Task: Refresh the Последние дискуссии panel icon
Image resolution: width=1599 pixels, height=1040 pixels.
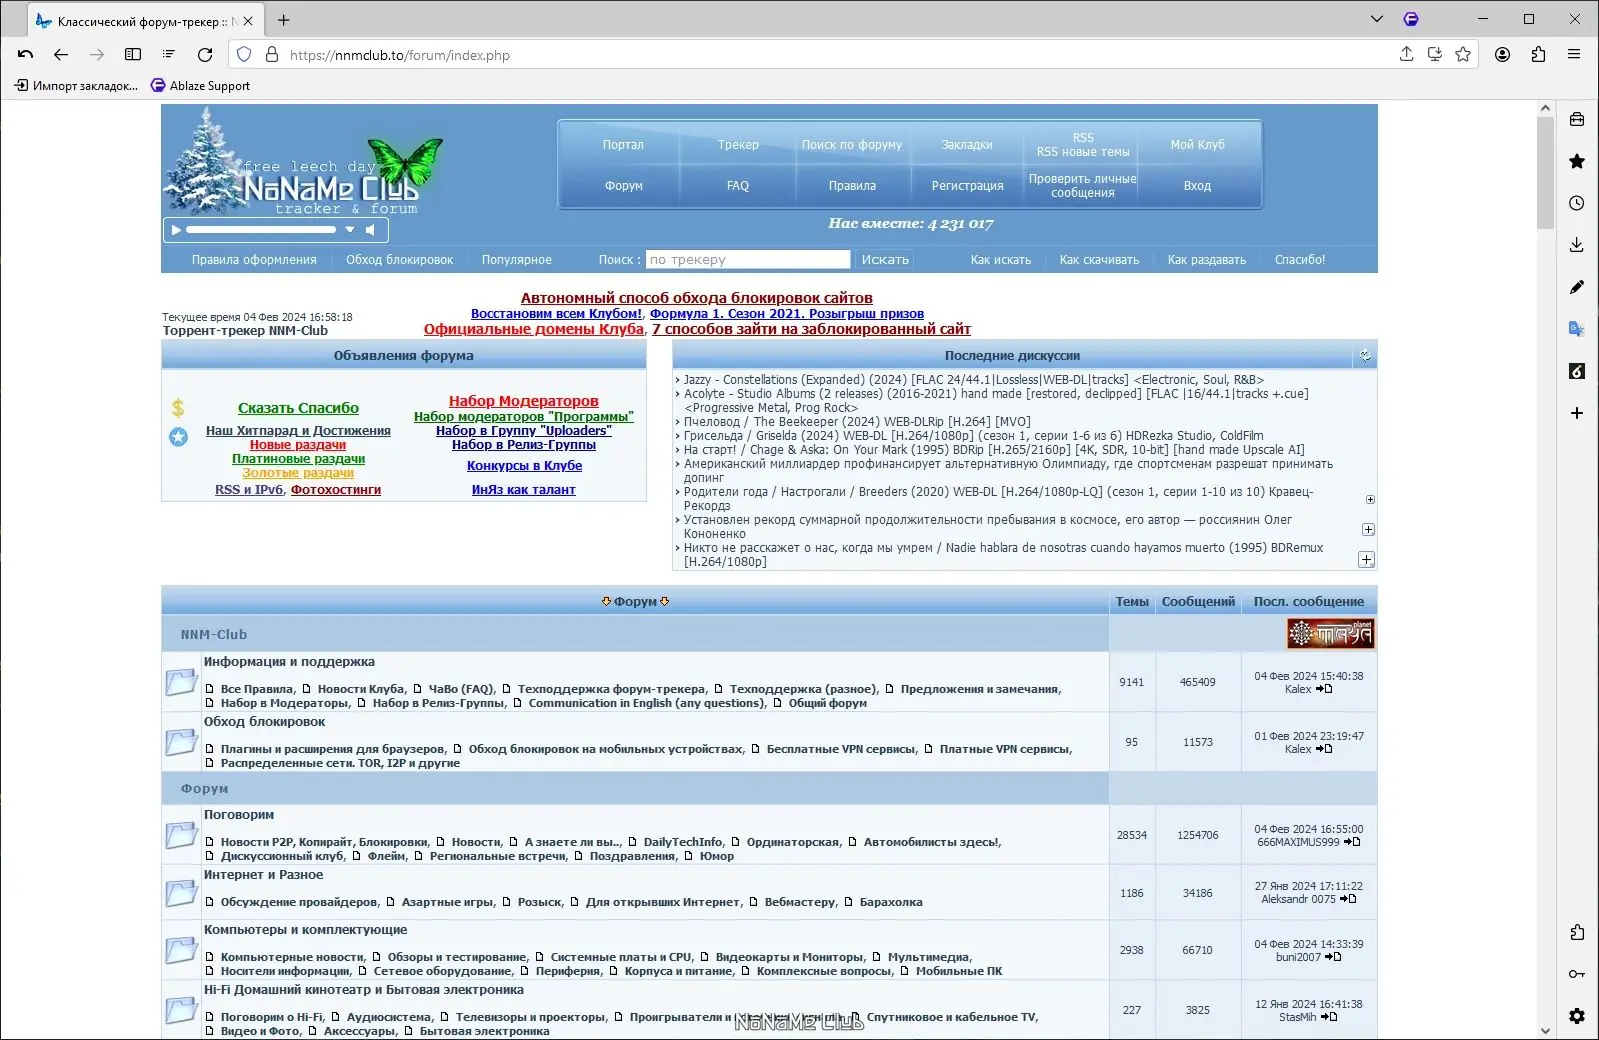Action: coord(1365,355)
